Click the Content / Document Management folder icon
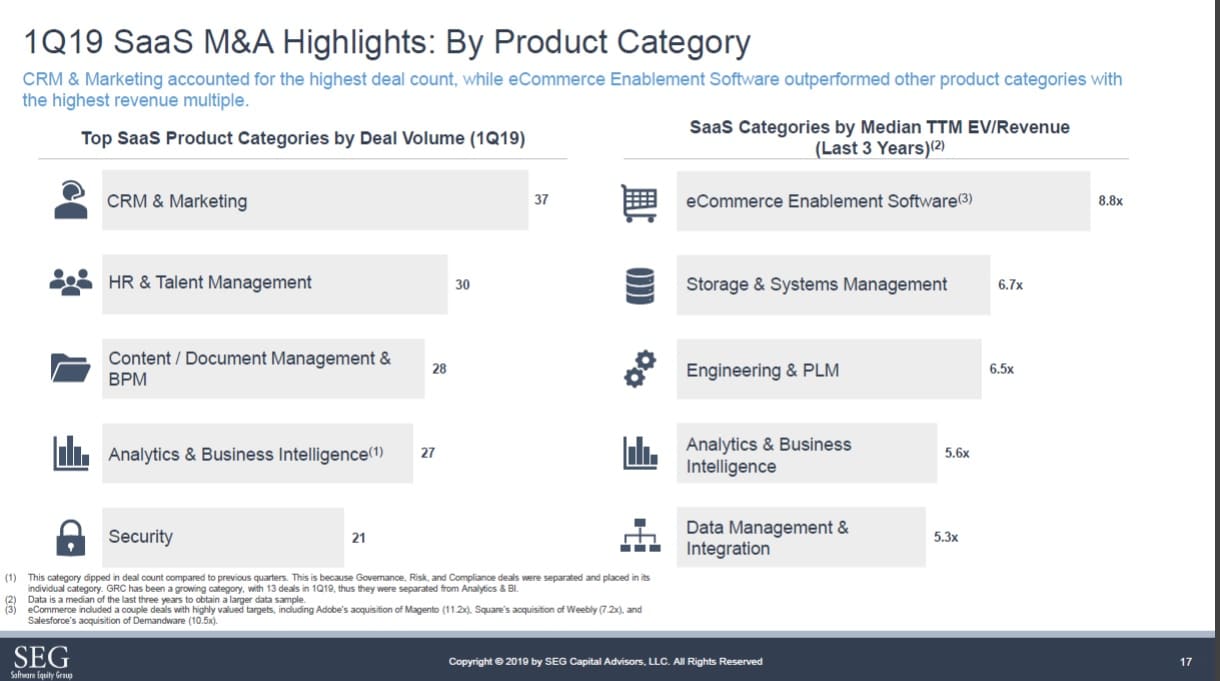The image size is (1220, 681). pyautogui.click(x=70, y=369)
